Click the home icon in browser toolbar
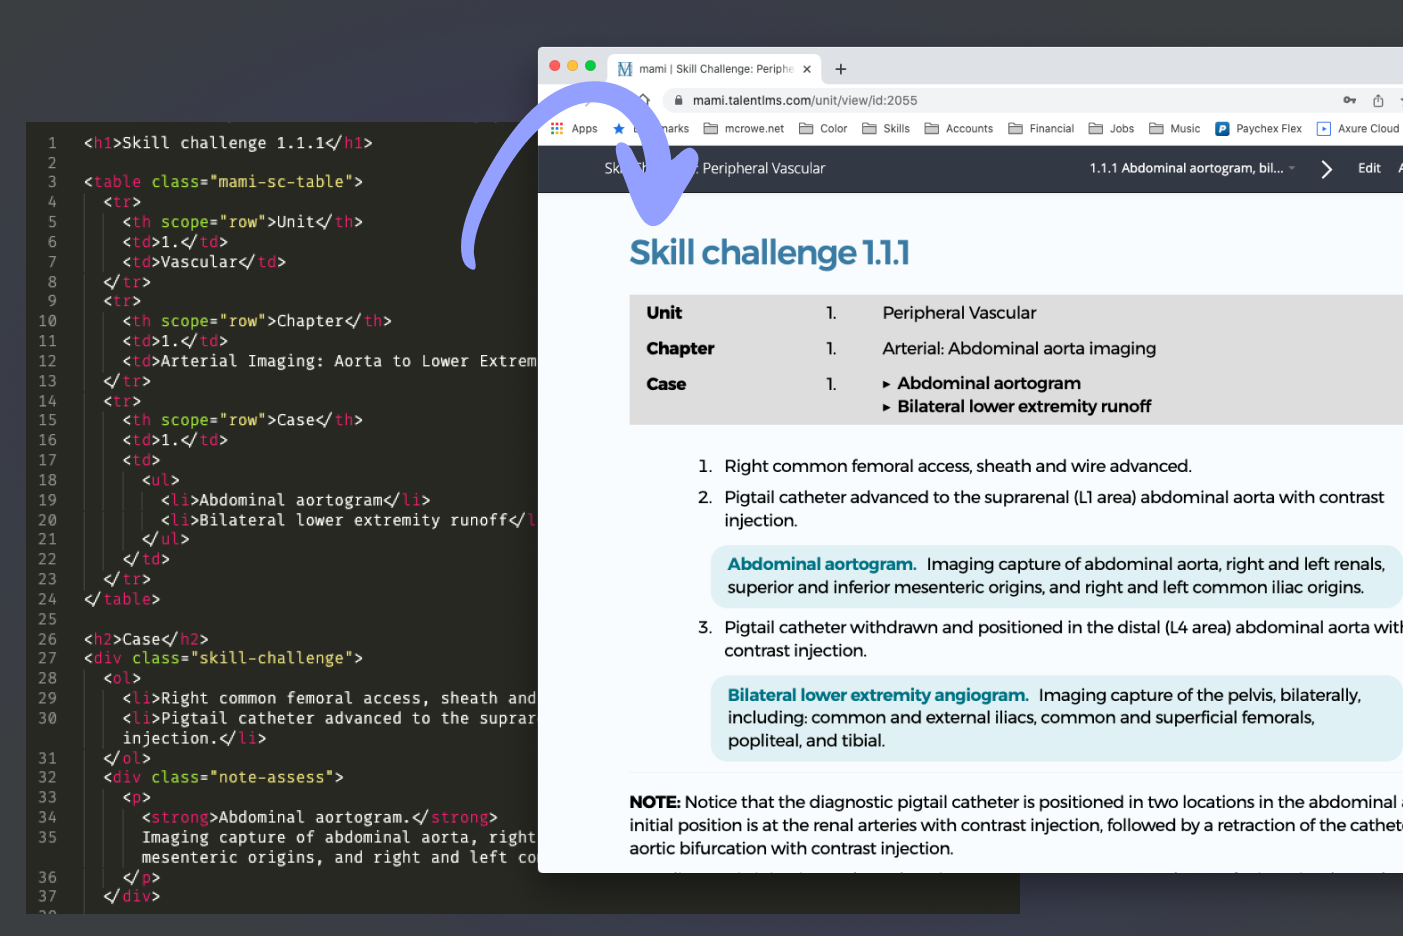 (x=645, y=100)
